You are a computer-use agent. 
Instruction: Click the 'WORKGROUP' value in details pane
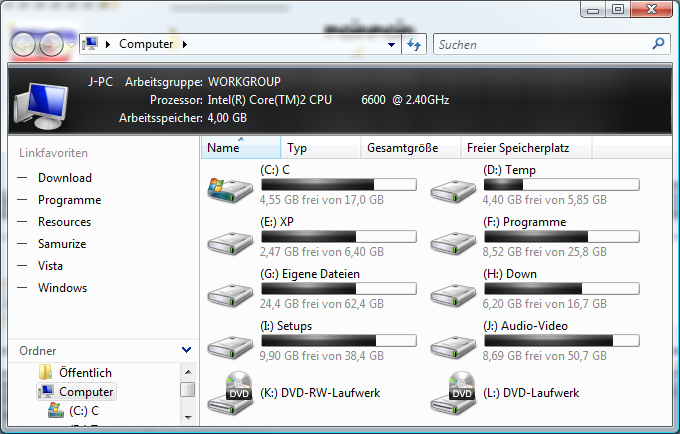point(244,82)
